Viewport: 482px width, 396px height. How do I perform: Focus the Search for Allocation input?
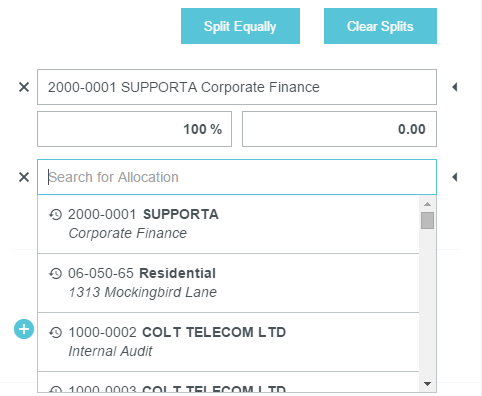[237, 177]
